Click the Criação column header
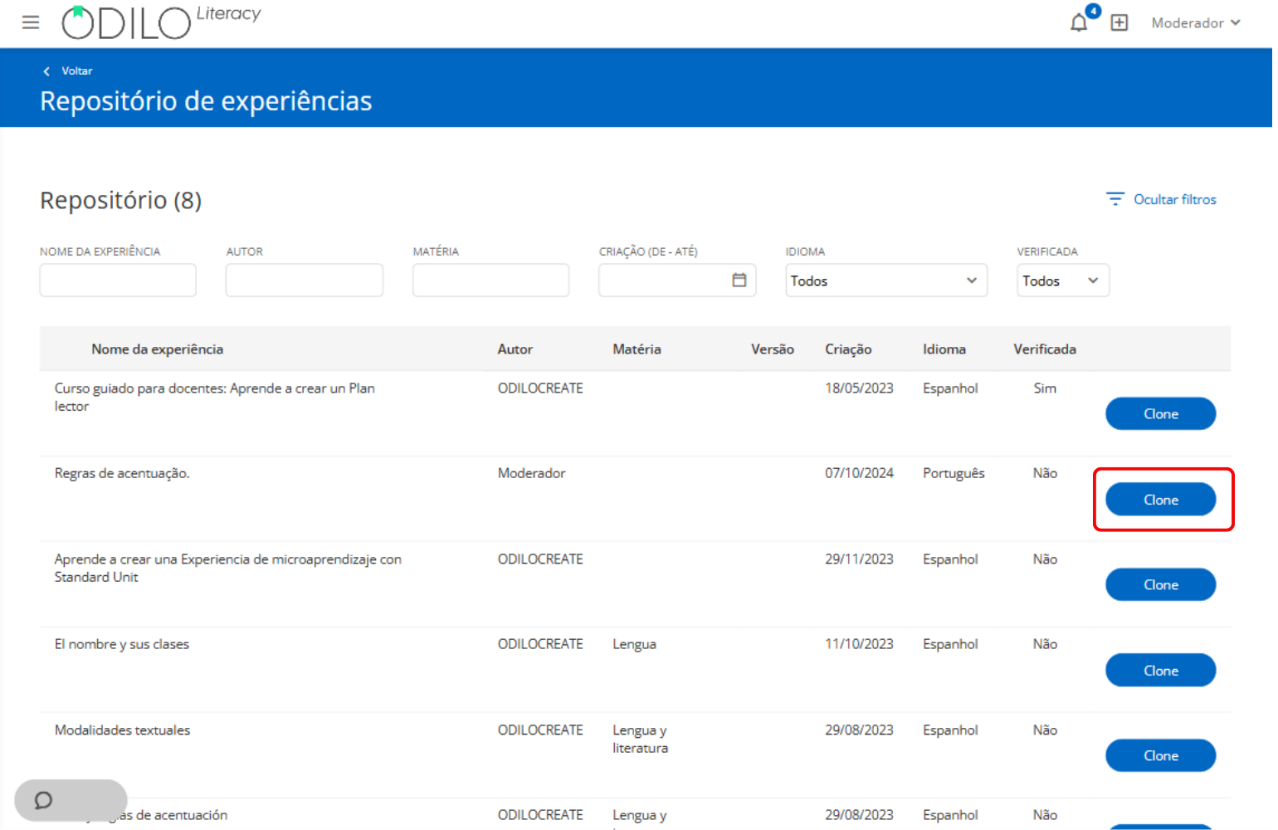Viewport: 1278px width, 830px height. 848,349
